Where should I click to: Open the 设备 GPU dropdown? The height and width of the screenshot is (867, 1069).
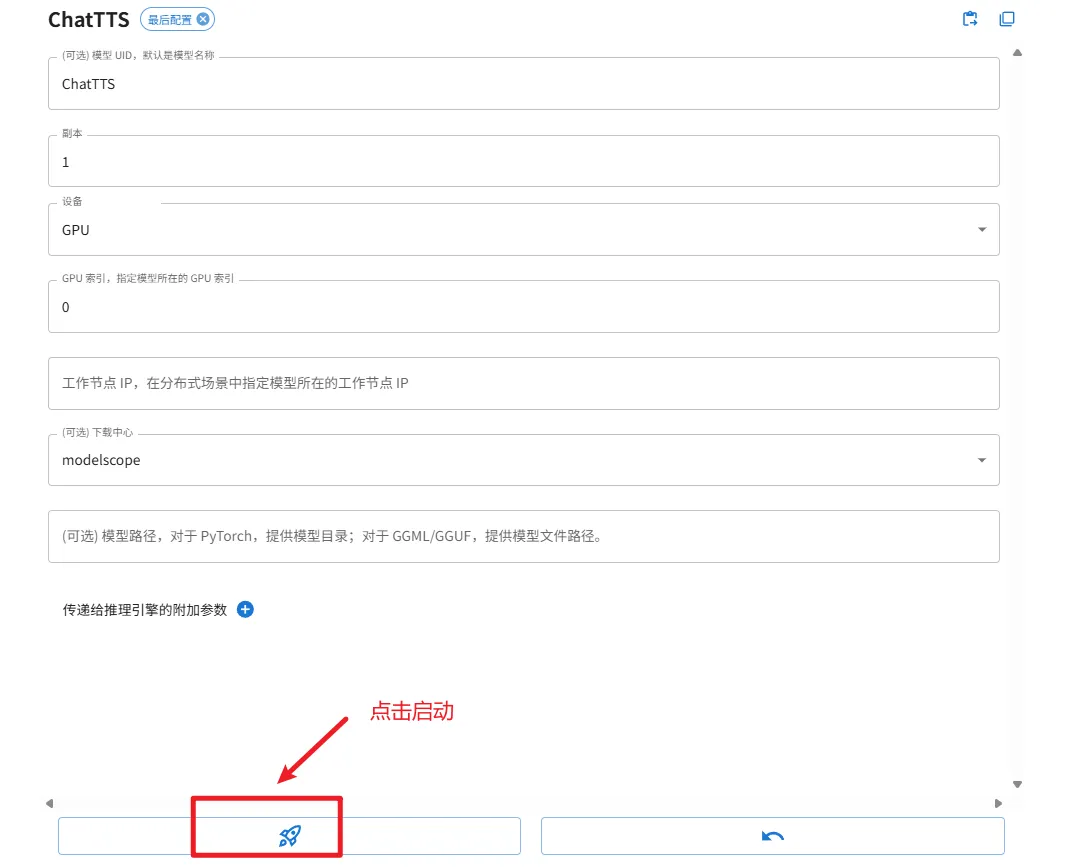[524, 230]
